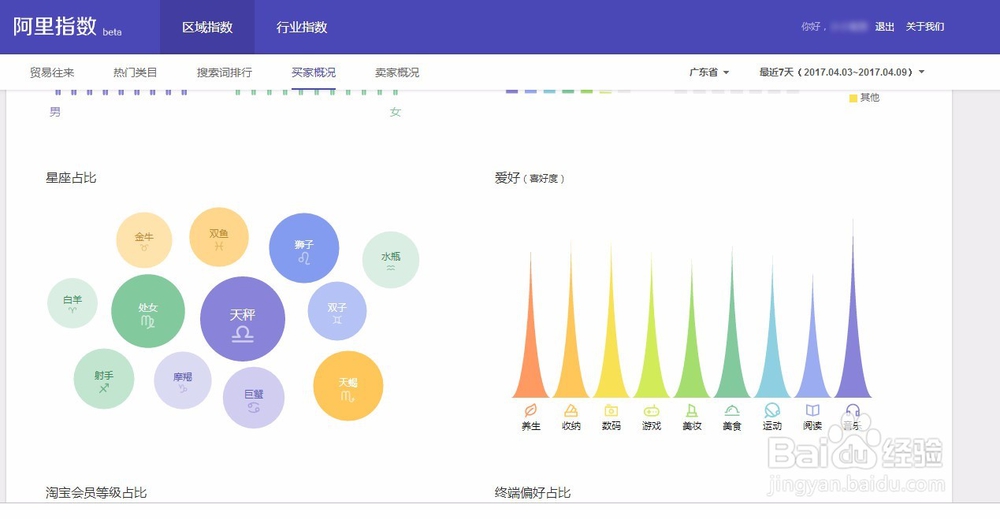Screen dimensions: 1000x519
Task: Go to 搜索词排行 sub-tab
Action: click(x=224, y=72)
